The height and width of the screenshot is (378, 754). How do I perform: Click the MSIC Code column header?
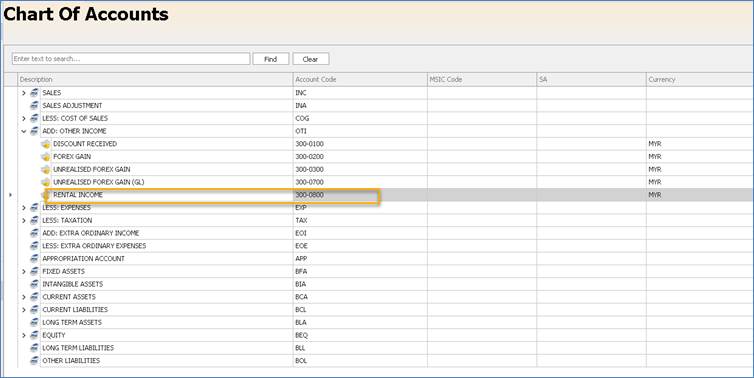(482, 79)
